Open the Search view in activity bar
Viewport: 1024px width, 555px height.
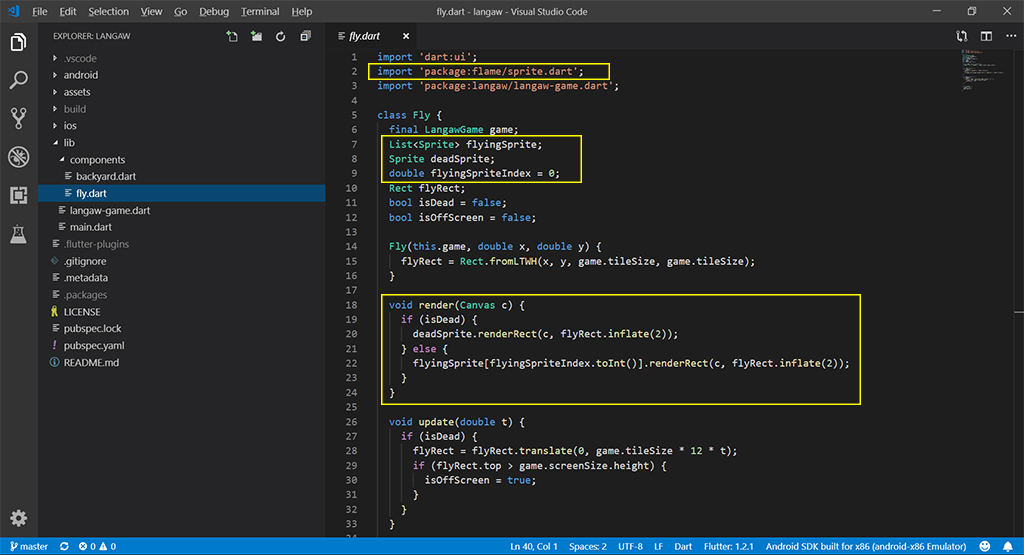(18, 81)
